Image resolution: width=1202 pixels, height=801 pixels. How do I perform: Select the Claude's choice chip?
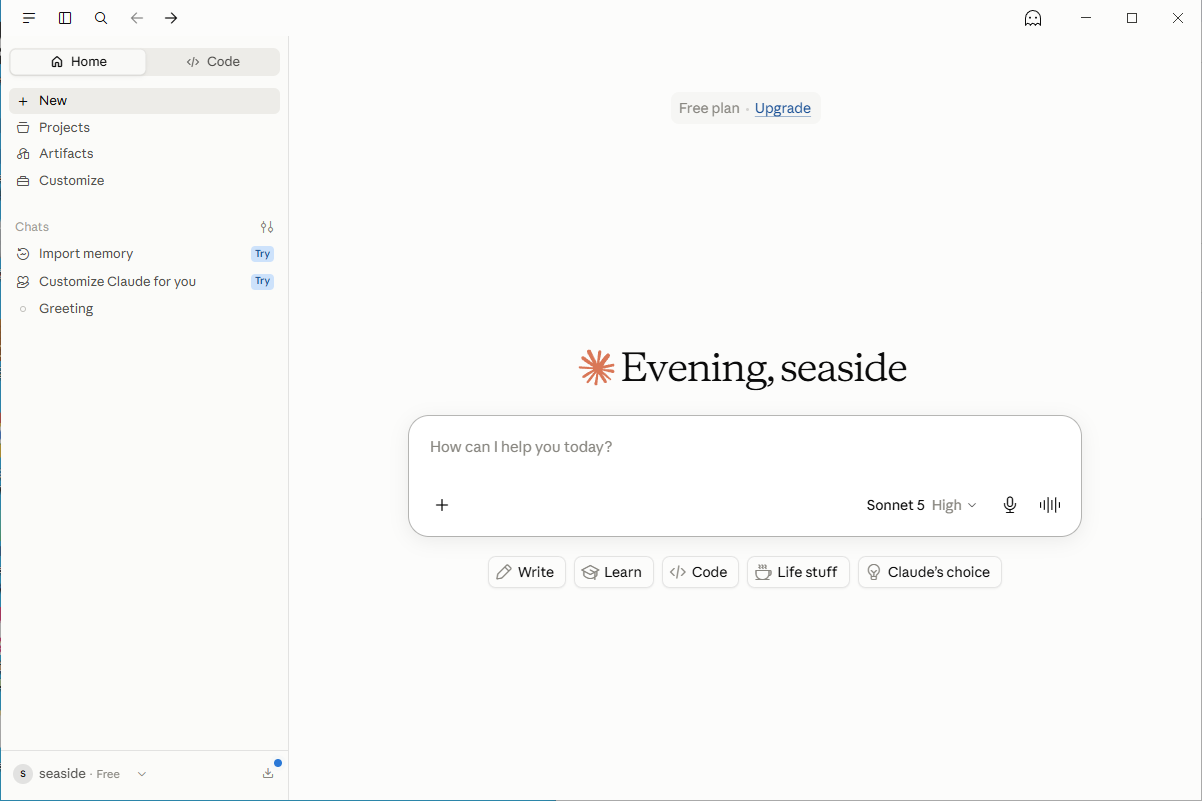point(930,572)
